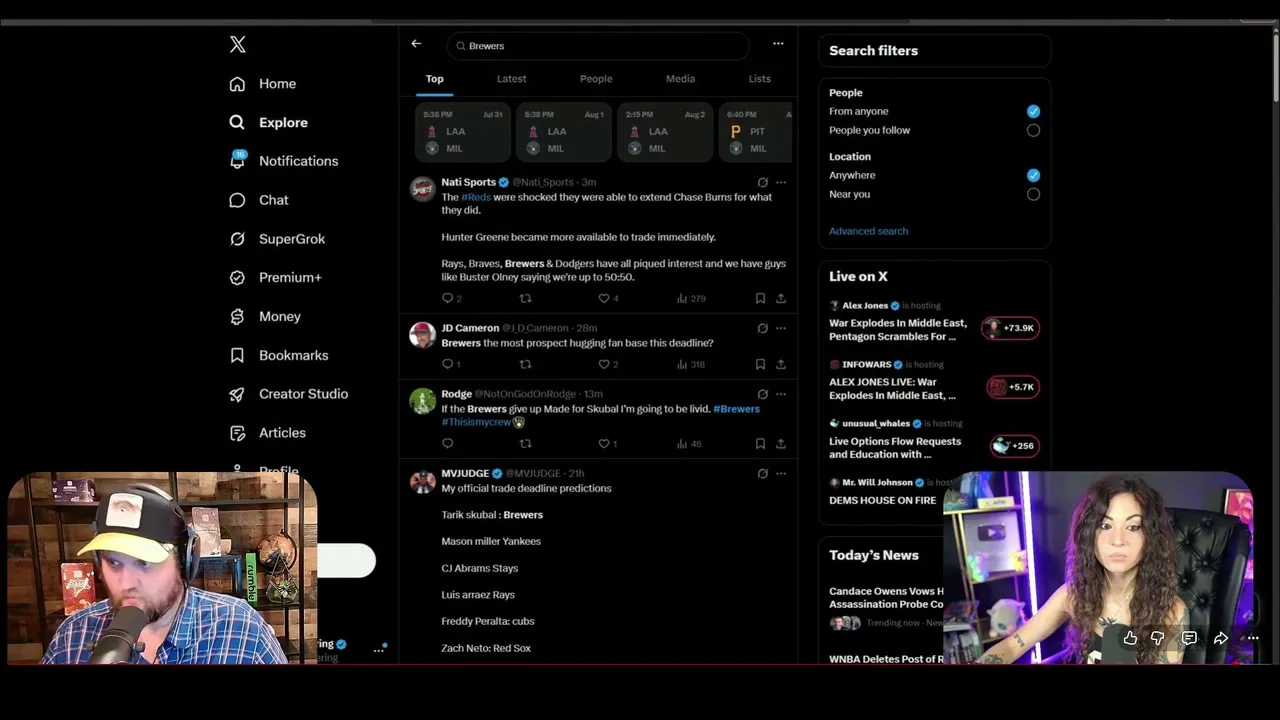1280x720 pixels.
Task: Open Premium+ icon in sidebar
Action: pos(237,277)
